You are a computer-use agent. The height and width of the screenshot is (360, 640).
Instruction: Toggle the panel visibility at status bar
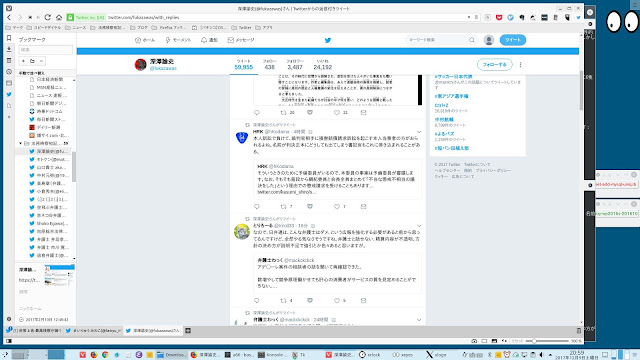click(9, 341)
